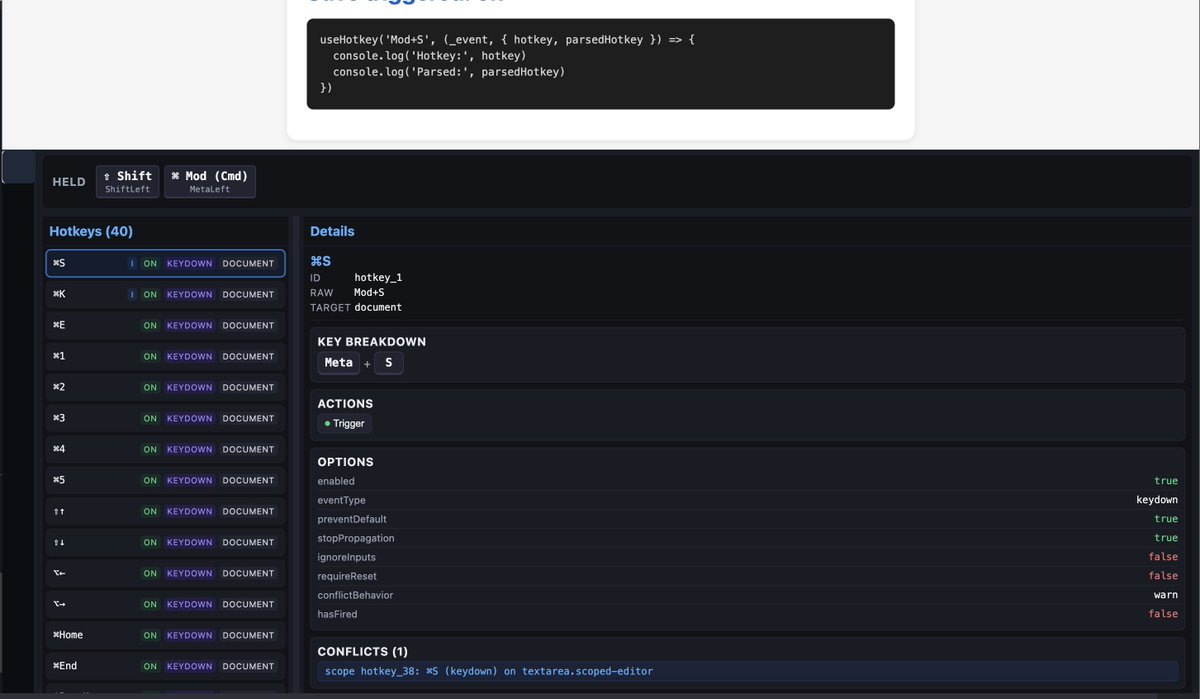Click the ON badge of the ⌘K hotkey

150,295
